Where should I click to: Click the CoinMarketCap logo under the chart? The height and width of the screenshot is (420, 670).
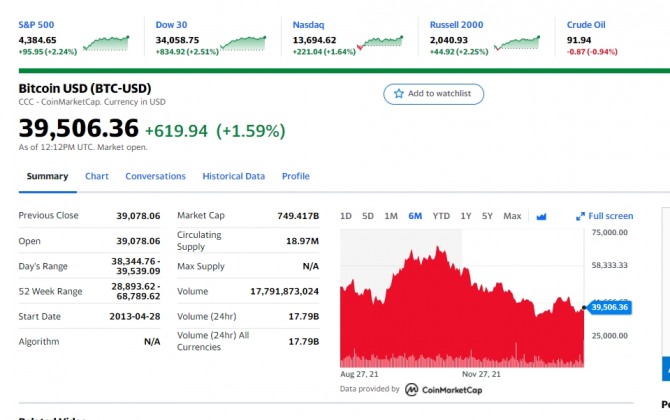pos(443,389)
